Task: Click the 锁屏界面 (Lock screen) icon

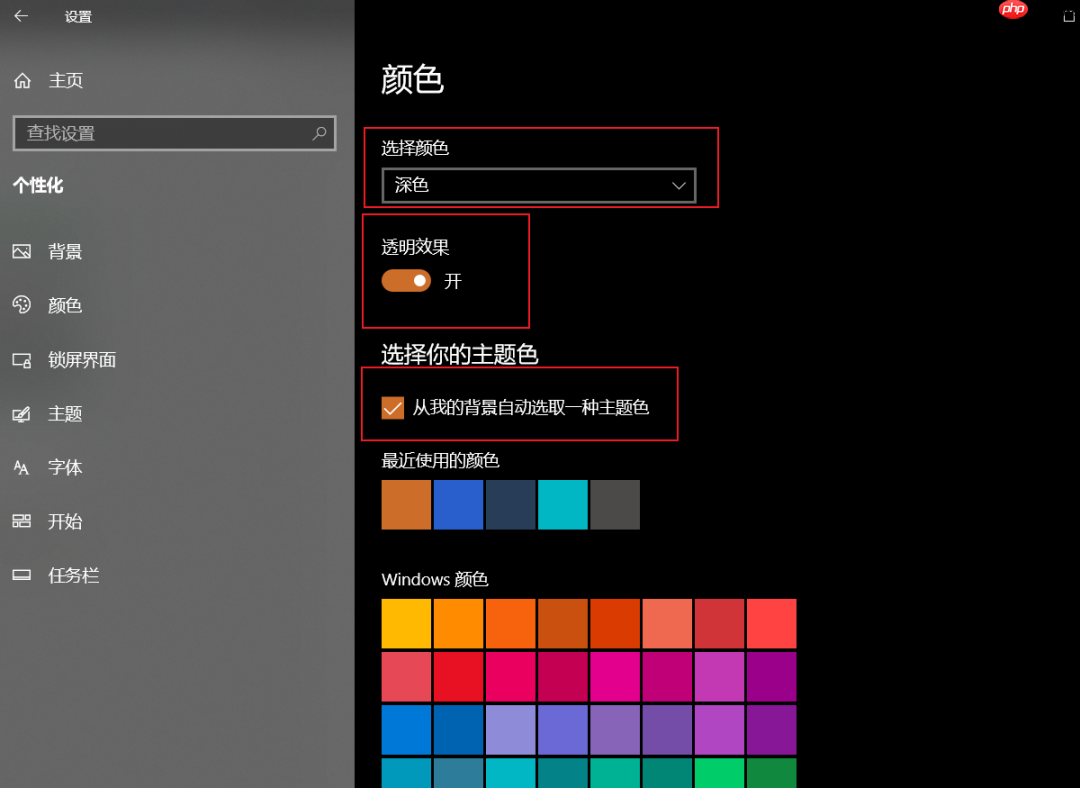Action: tap(24, 360)
